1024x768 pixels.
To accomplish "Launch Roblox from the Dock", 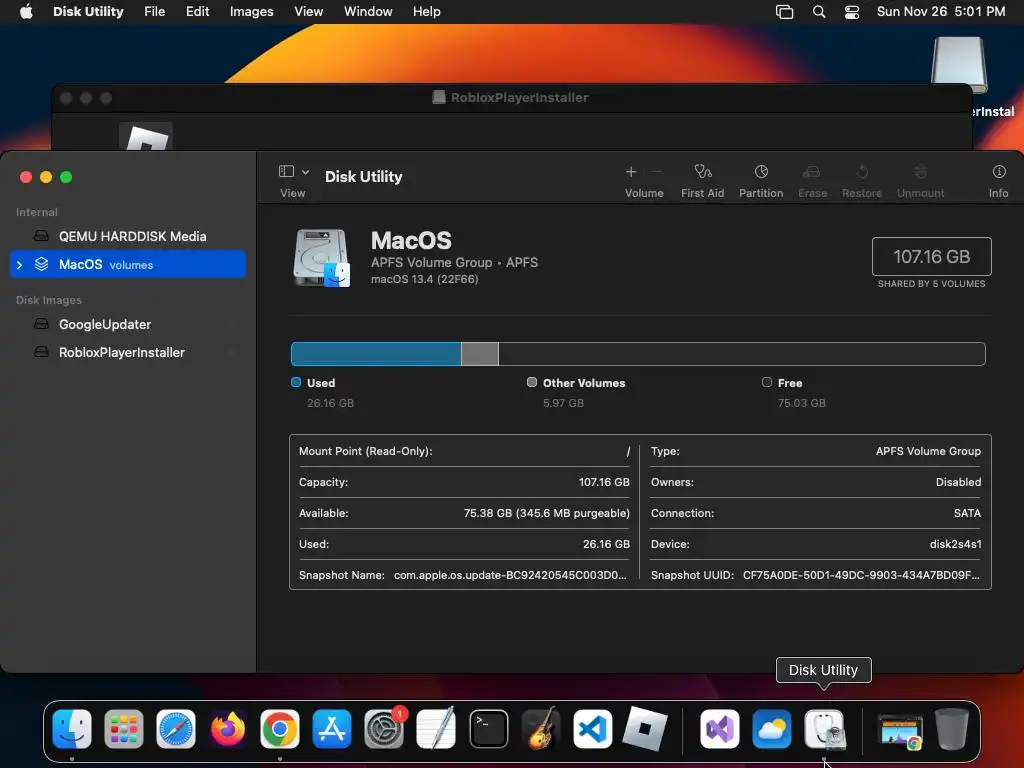I will coord(645,729).
